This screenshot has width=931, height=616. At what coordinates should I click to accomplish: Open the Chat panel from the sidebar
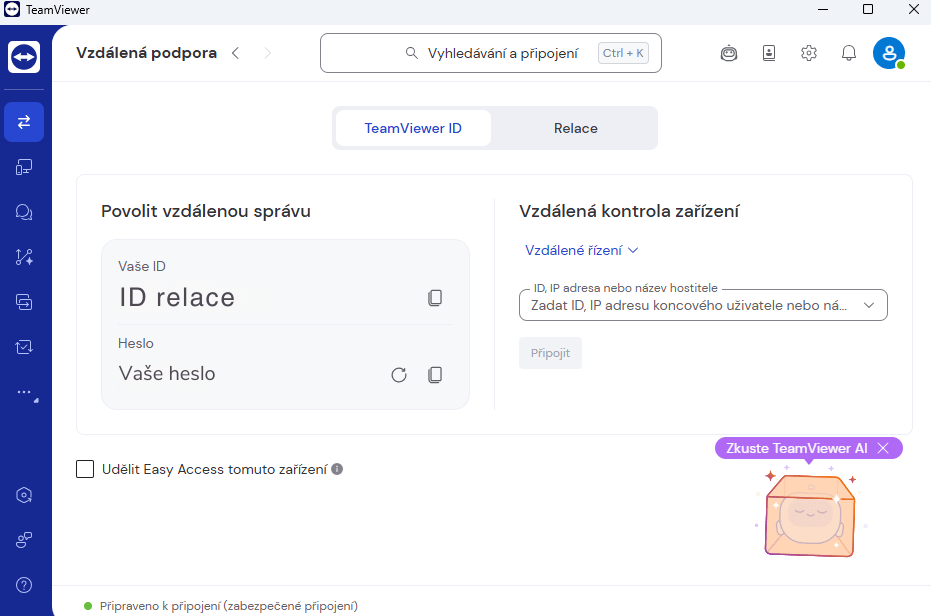(23, 212)
